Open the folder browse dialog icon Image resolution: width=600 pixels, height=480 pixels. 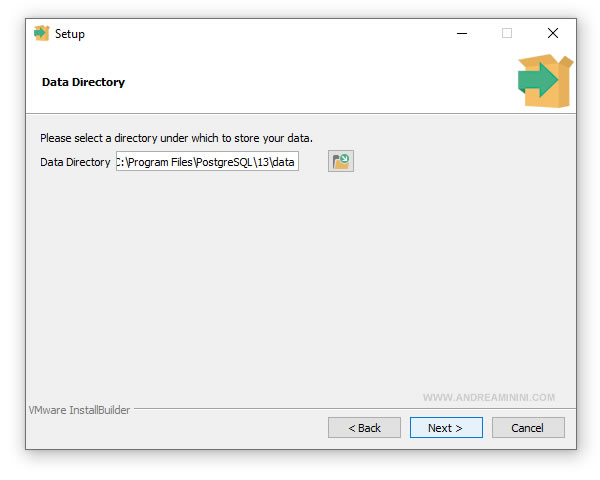tap(341, 161)
